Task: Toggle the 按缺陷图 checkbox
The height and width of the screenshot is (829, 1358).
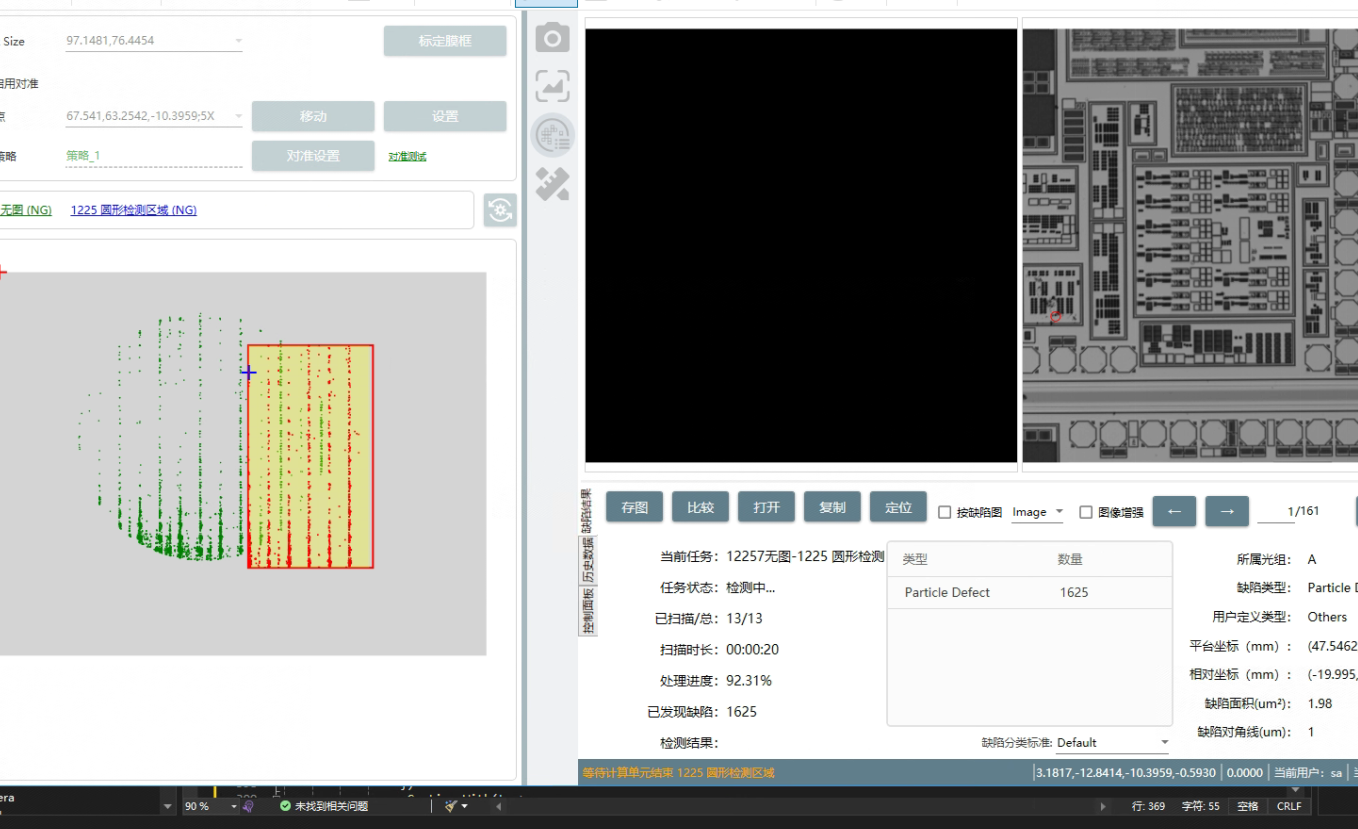Action: 945,512
